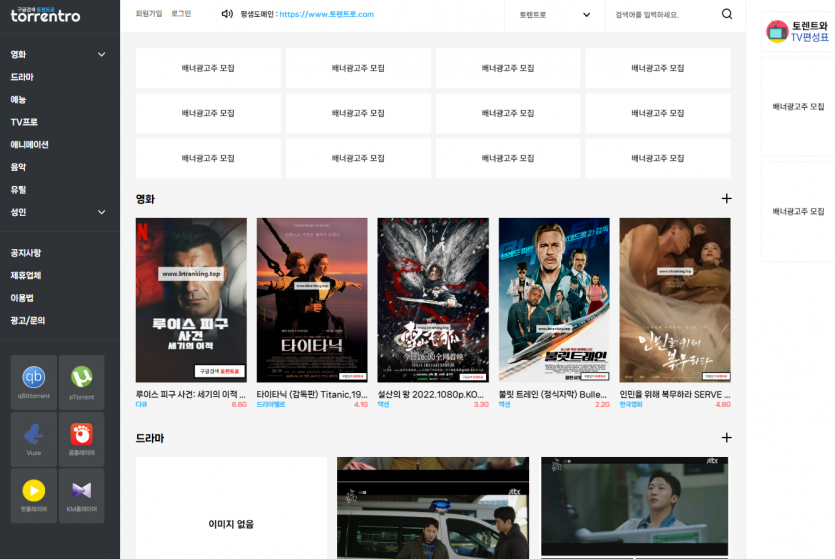This screenshot has height=559, width=835.
Task: Open the 토렌트로 search category dropdown
Action: click(x=554, y=15)
